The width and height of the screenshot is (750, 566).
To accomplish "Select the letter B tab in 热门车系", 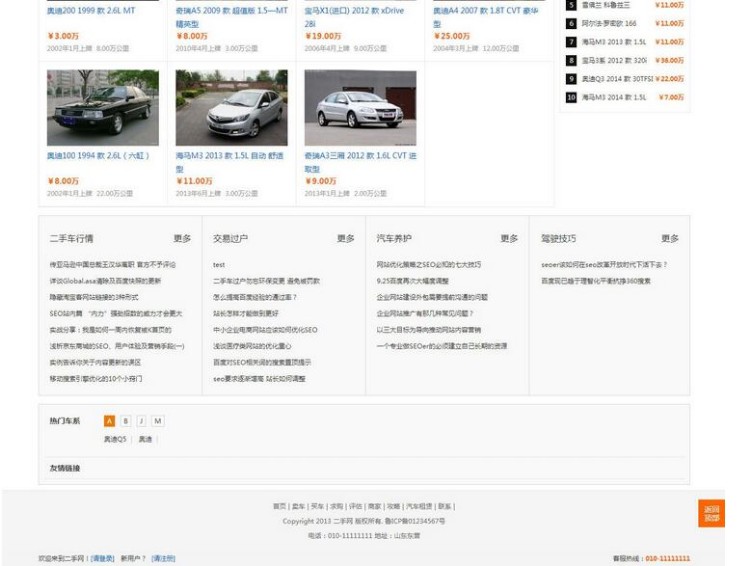I will coord(125,421).
